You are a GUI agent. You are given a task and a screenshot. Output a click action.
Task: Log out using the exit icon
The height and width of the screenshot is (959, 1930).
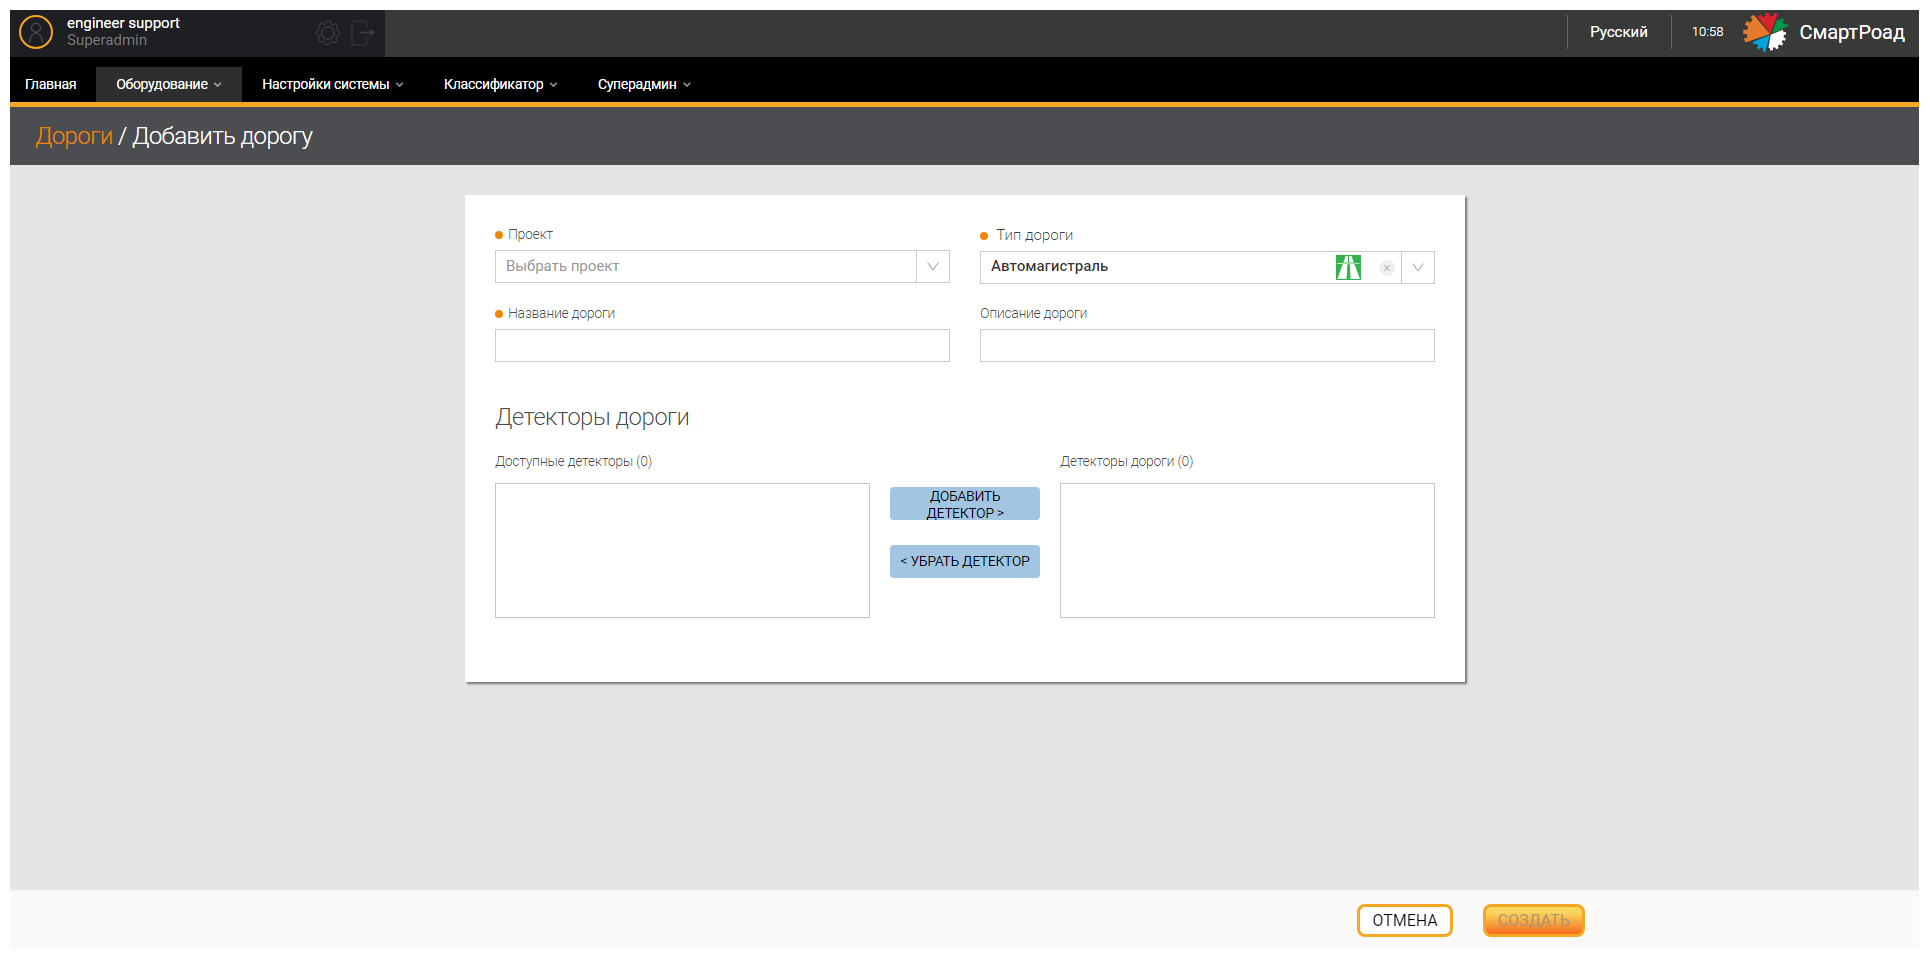click(363, 33)
